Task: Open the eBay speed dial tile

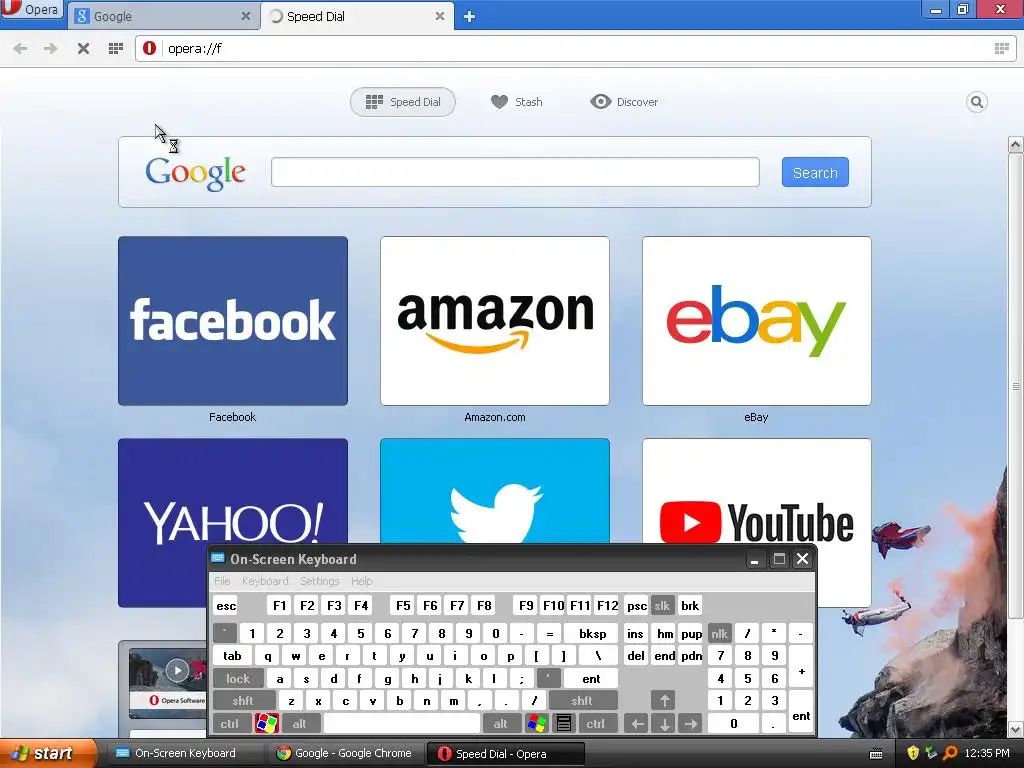Action: [756, 321]
